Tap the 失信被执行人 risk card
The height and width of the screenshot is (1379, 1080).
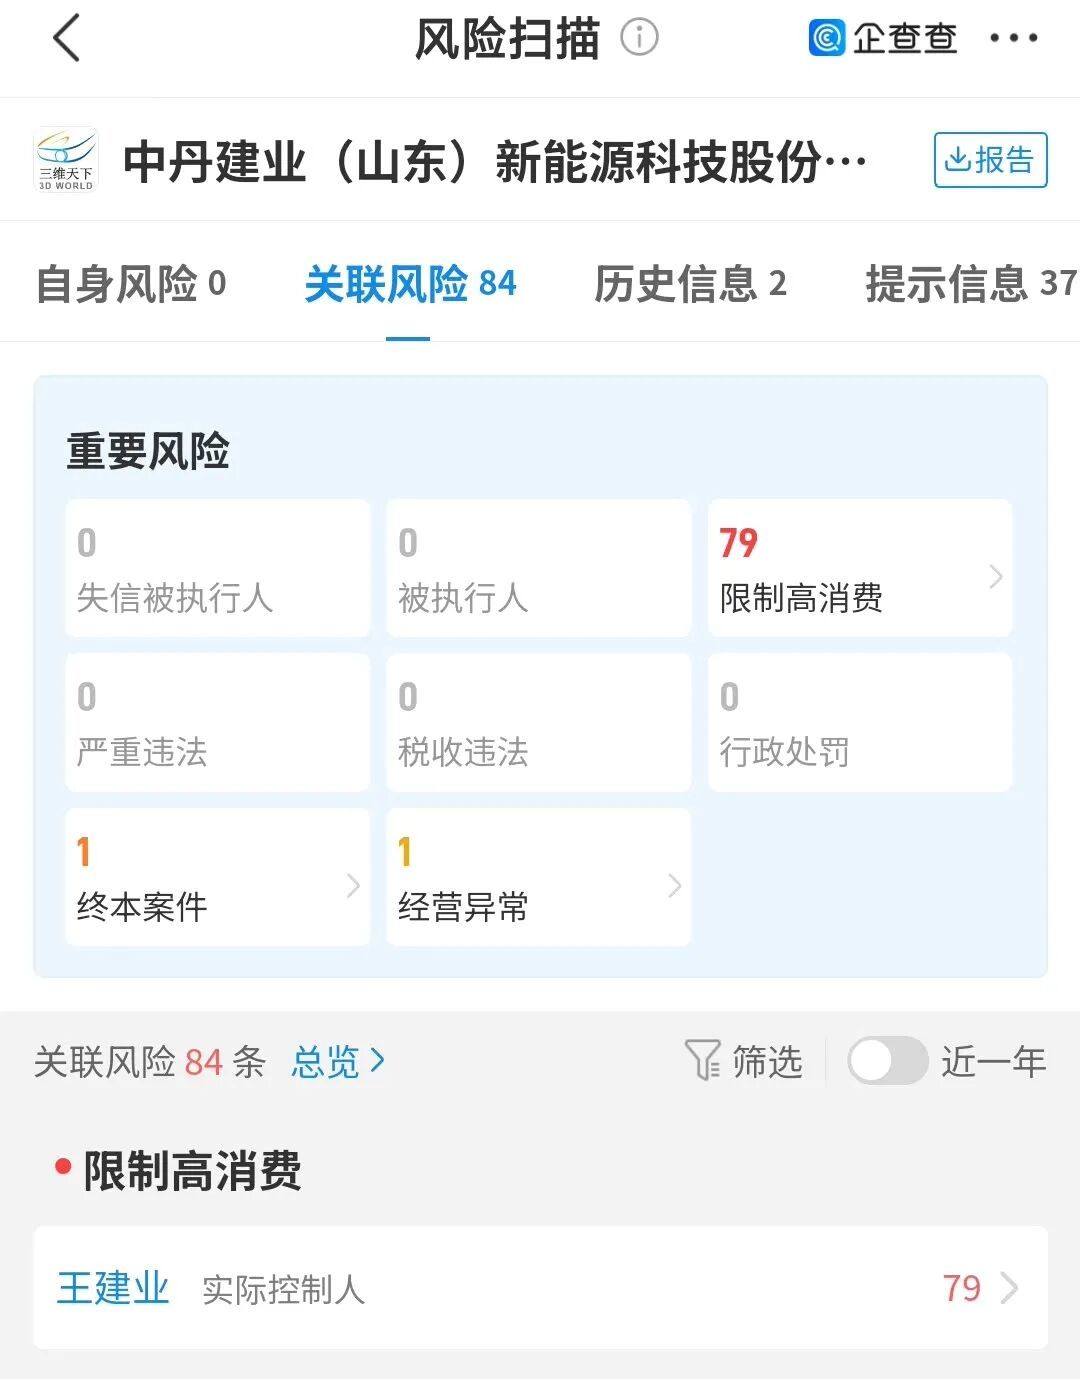pyautogui.click(x=217, y=568)
